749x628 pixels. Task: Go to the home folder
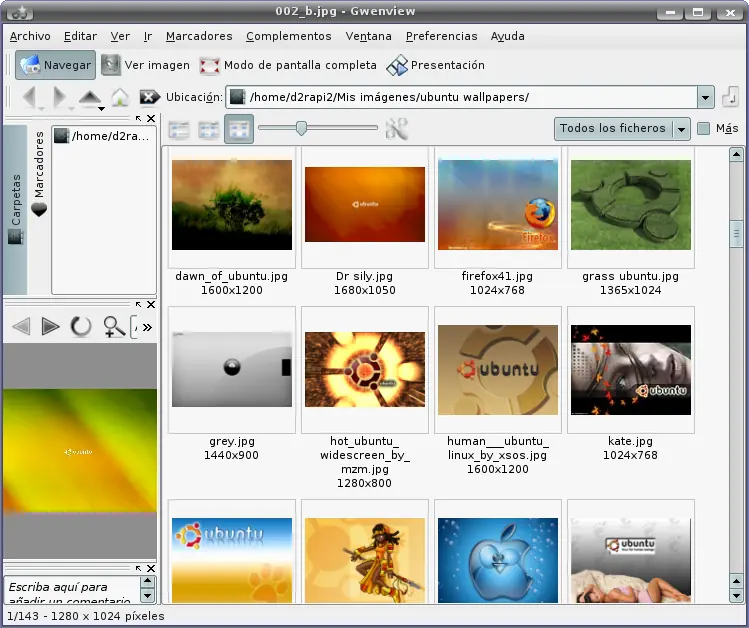[120, 97]
